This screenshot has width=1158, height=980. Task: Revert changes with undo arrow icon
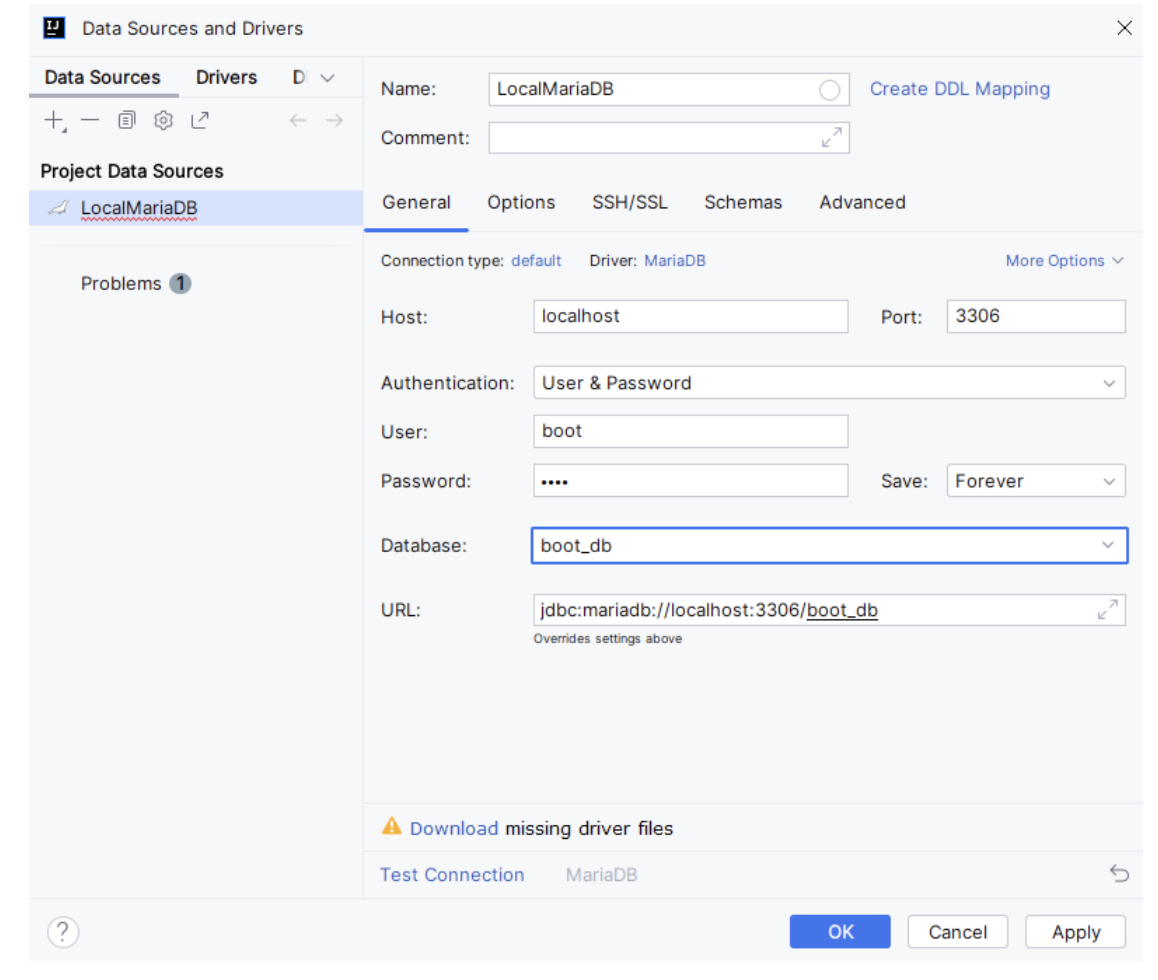coord(1119,874)
